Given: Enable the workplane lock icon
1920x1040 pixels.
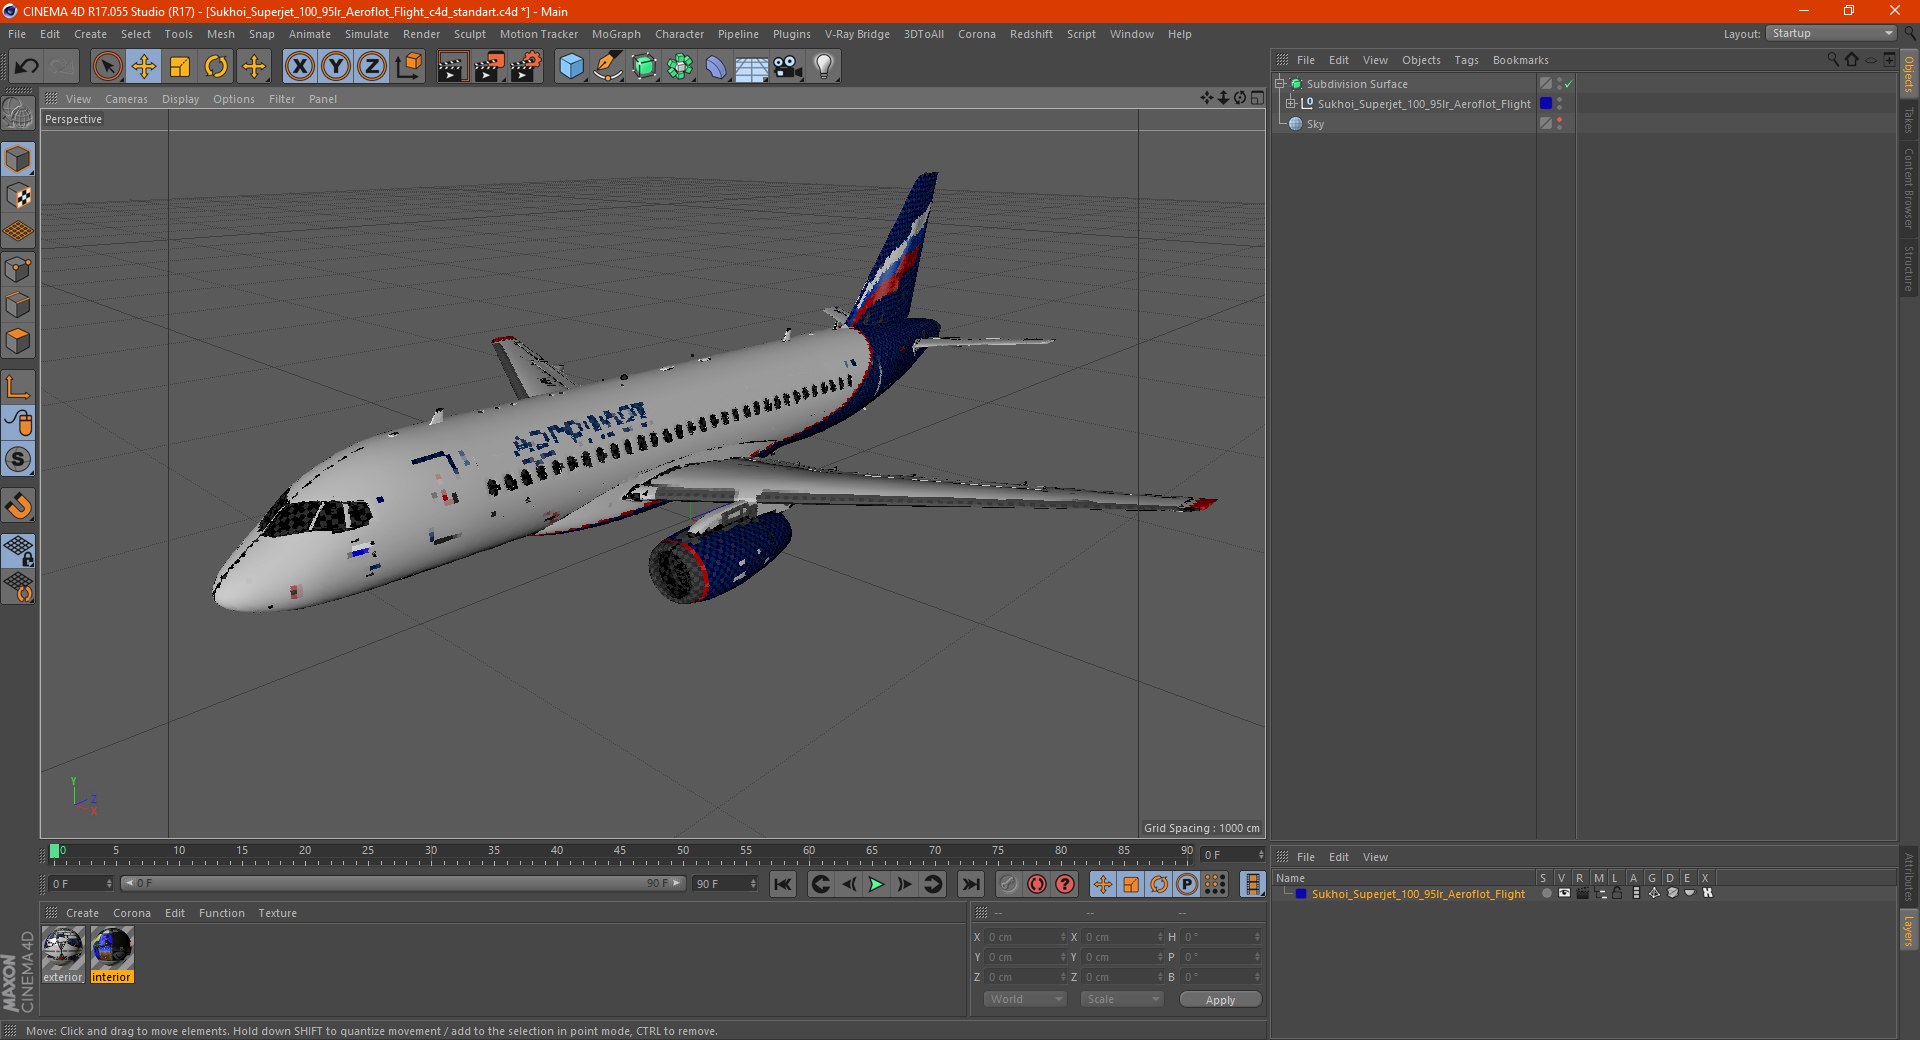Looking at the screenshot, I should pyautogui.click(x=19, y=550).
